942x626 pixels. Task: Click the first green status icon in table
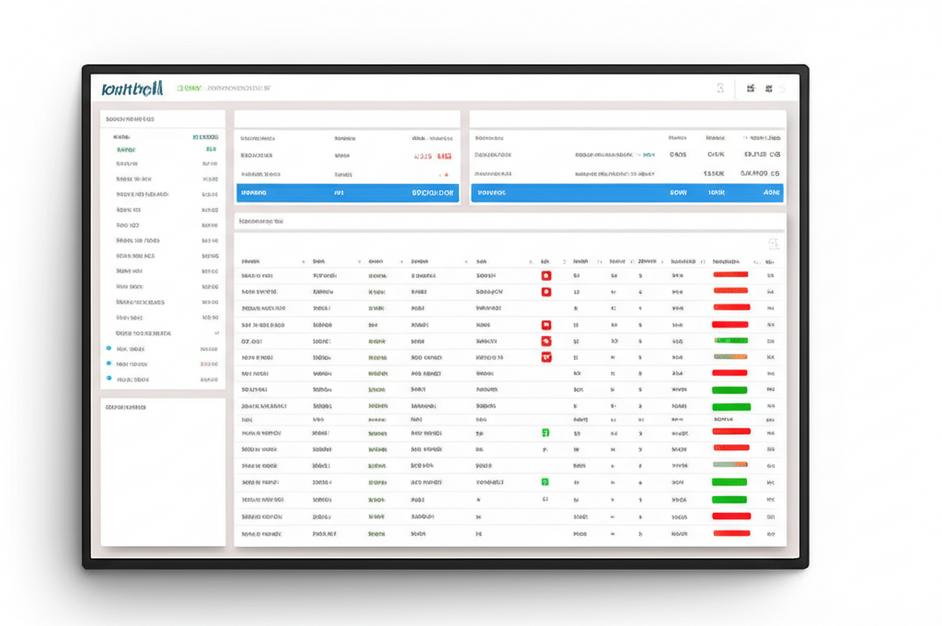coord(545,433)
